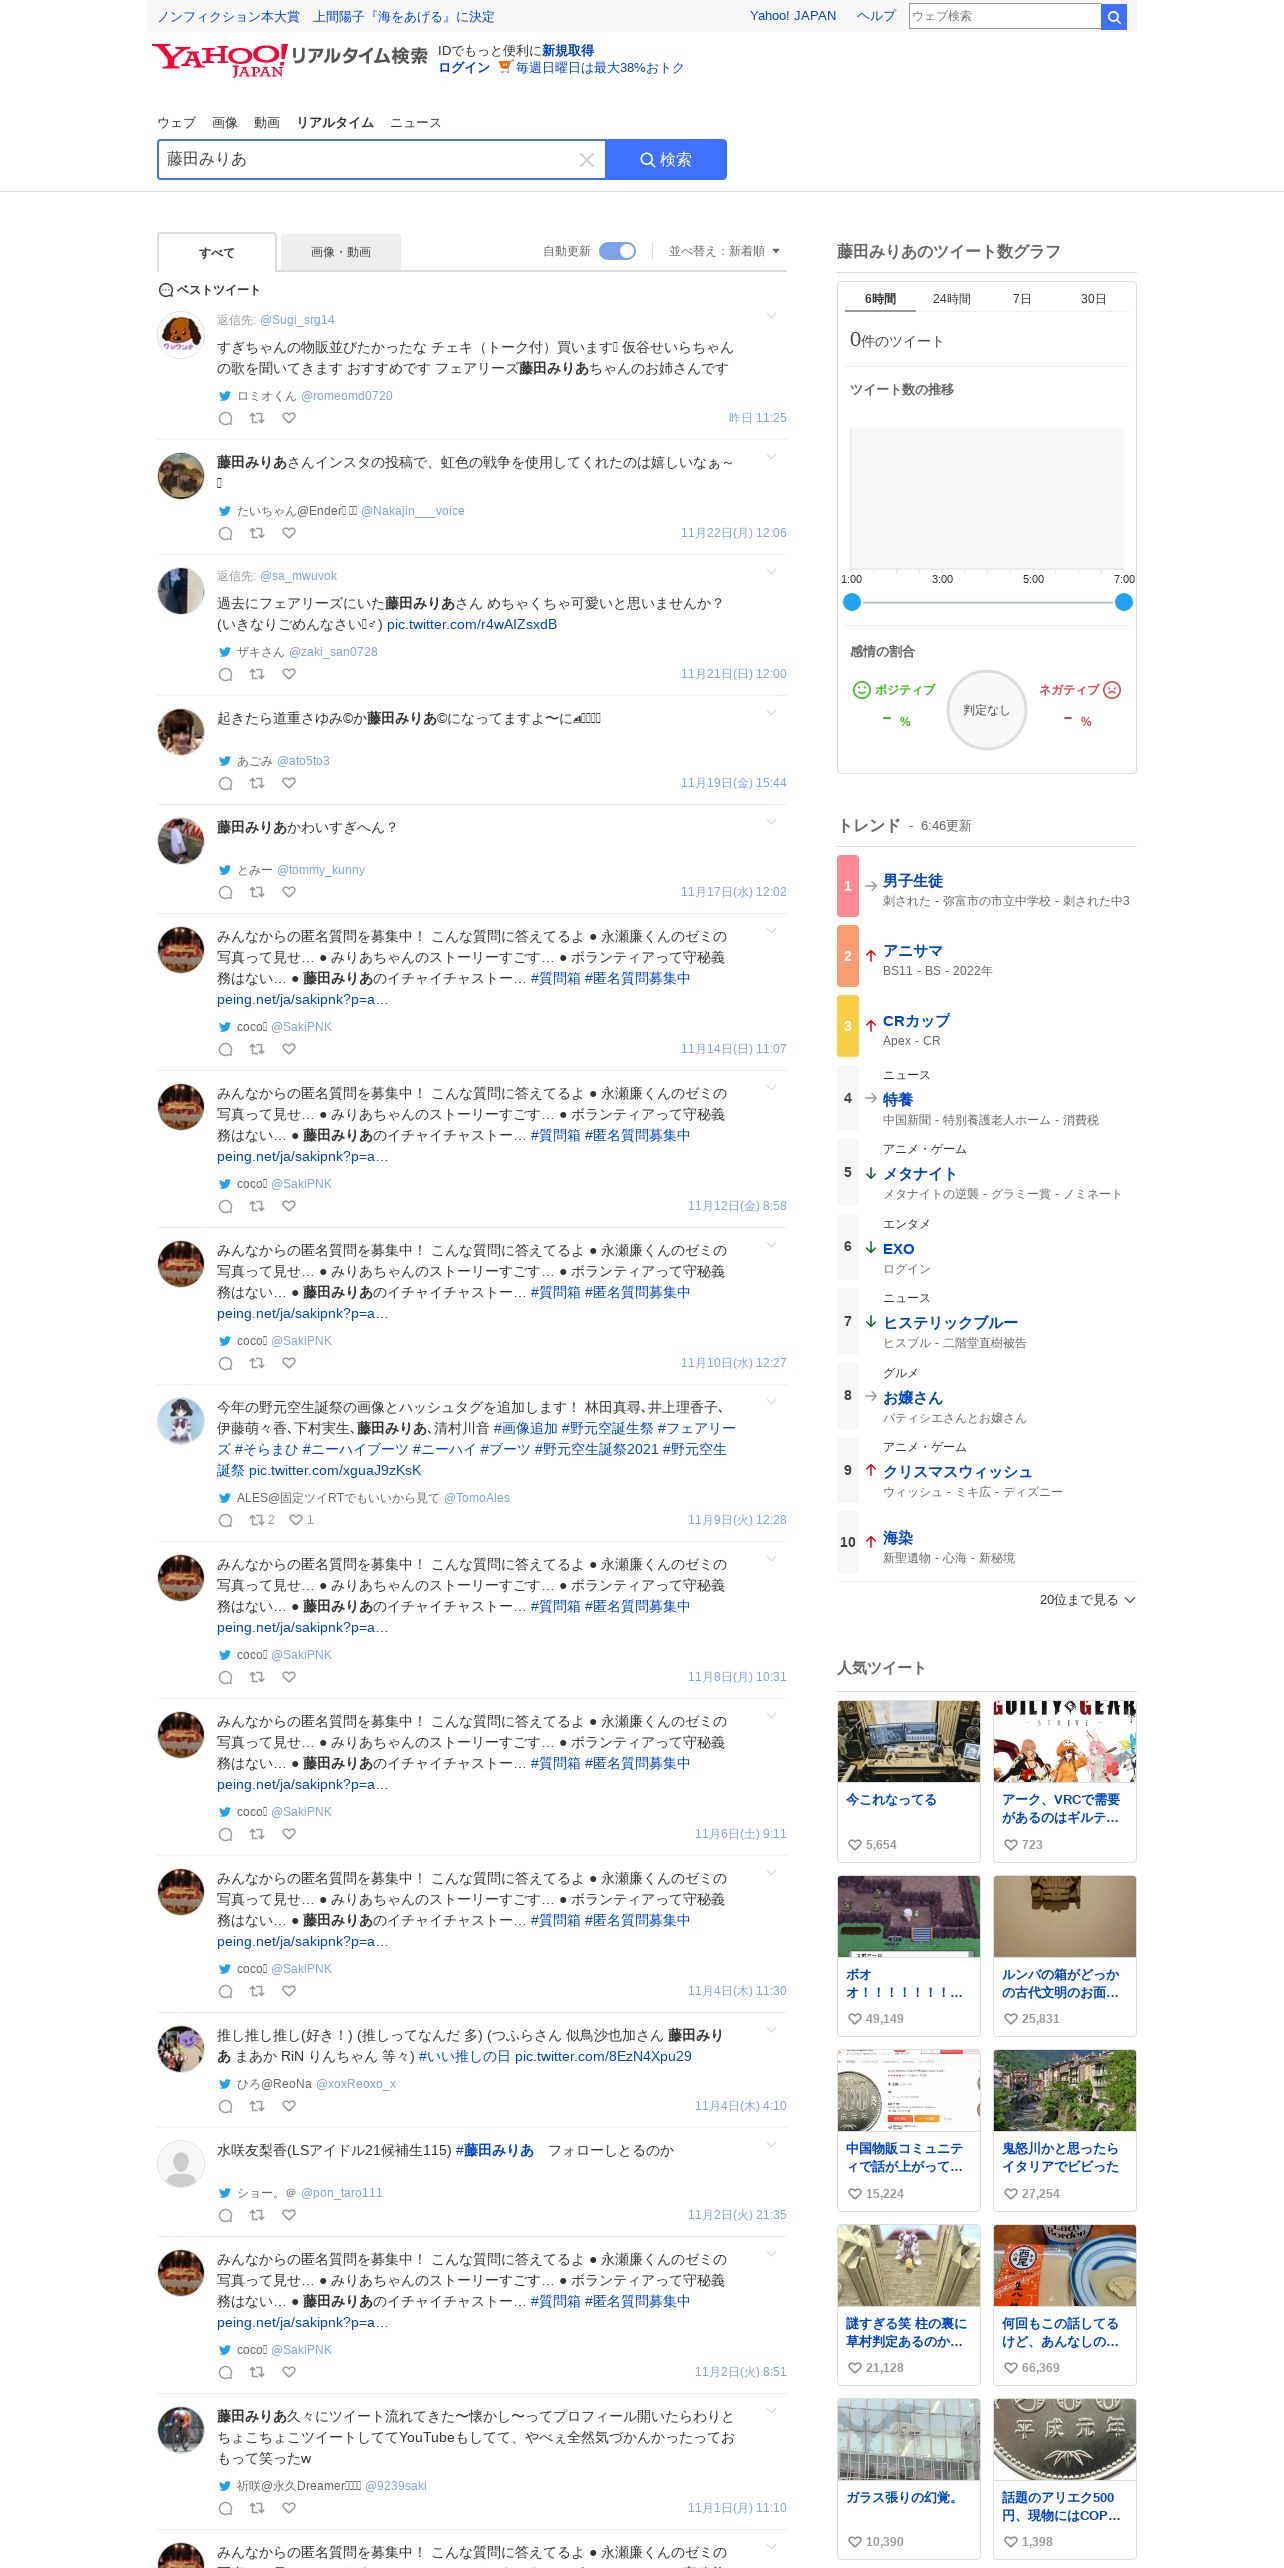Select the すべて tab

pos(217,253)
